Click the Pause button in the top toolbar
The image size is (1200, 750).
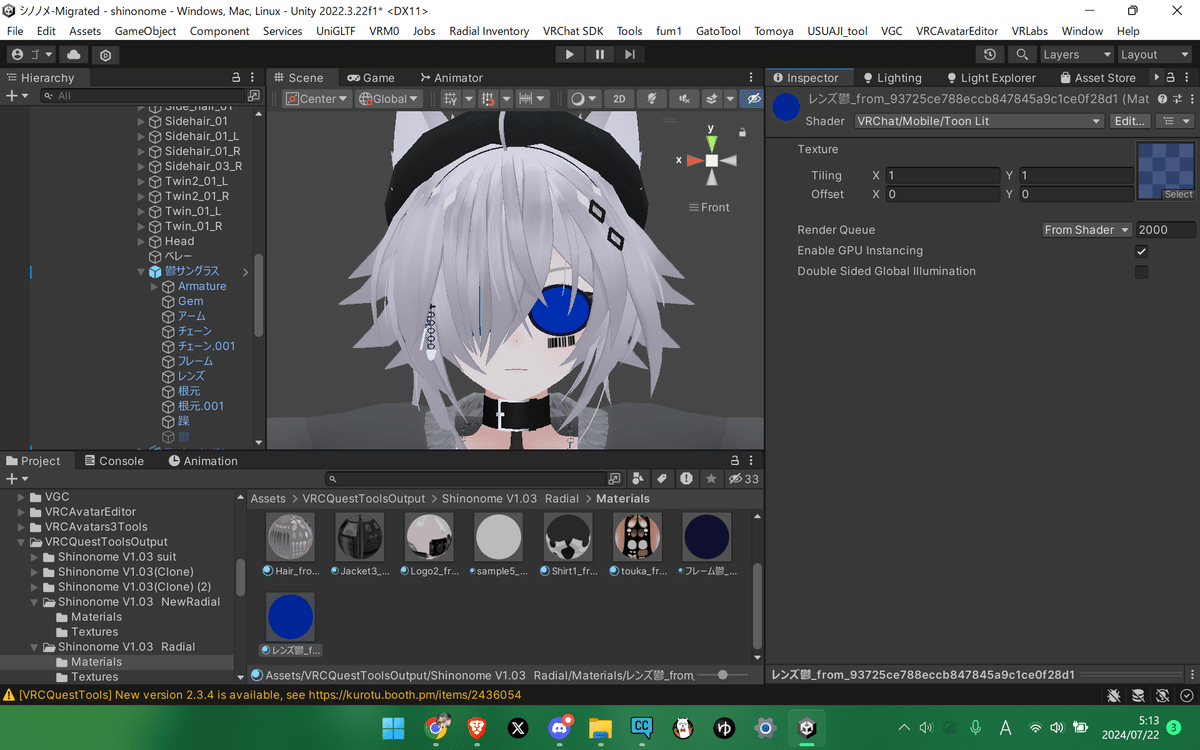(599, 54)
